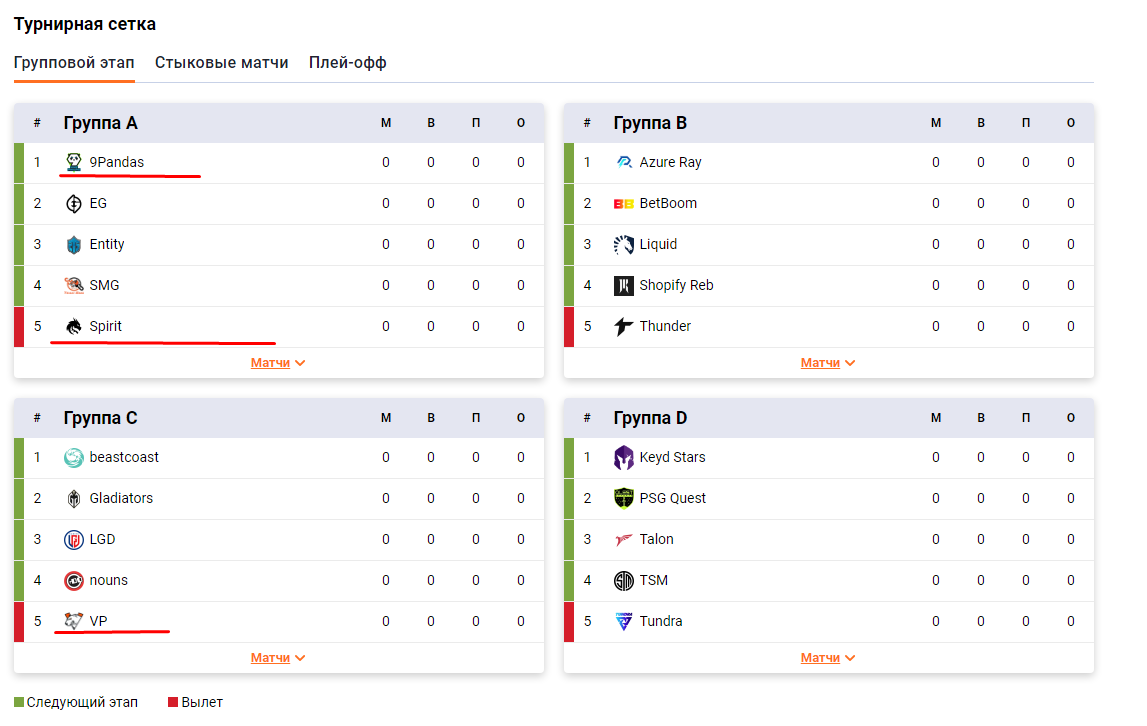Screen dimensions: 1147x726
Task: Expand Матчи under Группа A
Action: pos(277,363)
